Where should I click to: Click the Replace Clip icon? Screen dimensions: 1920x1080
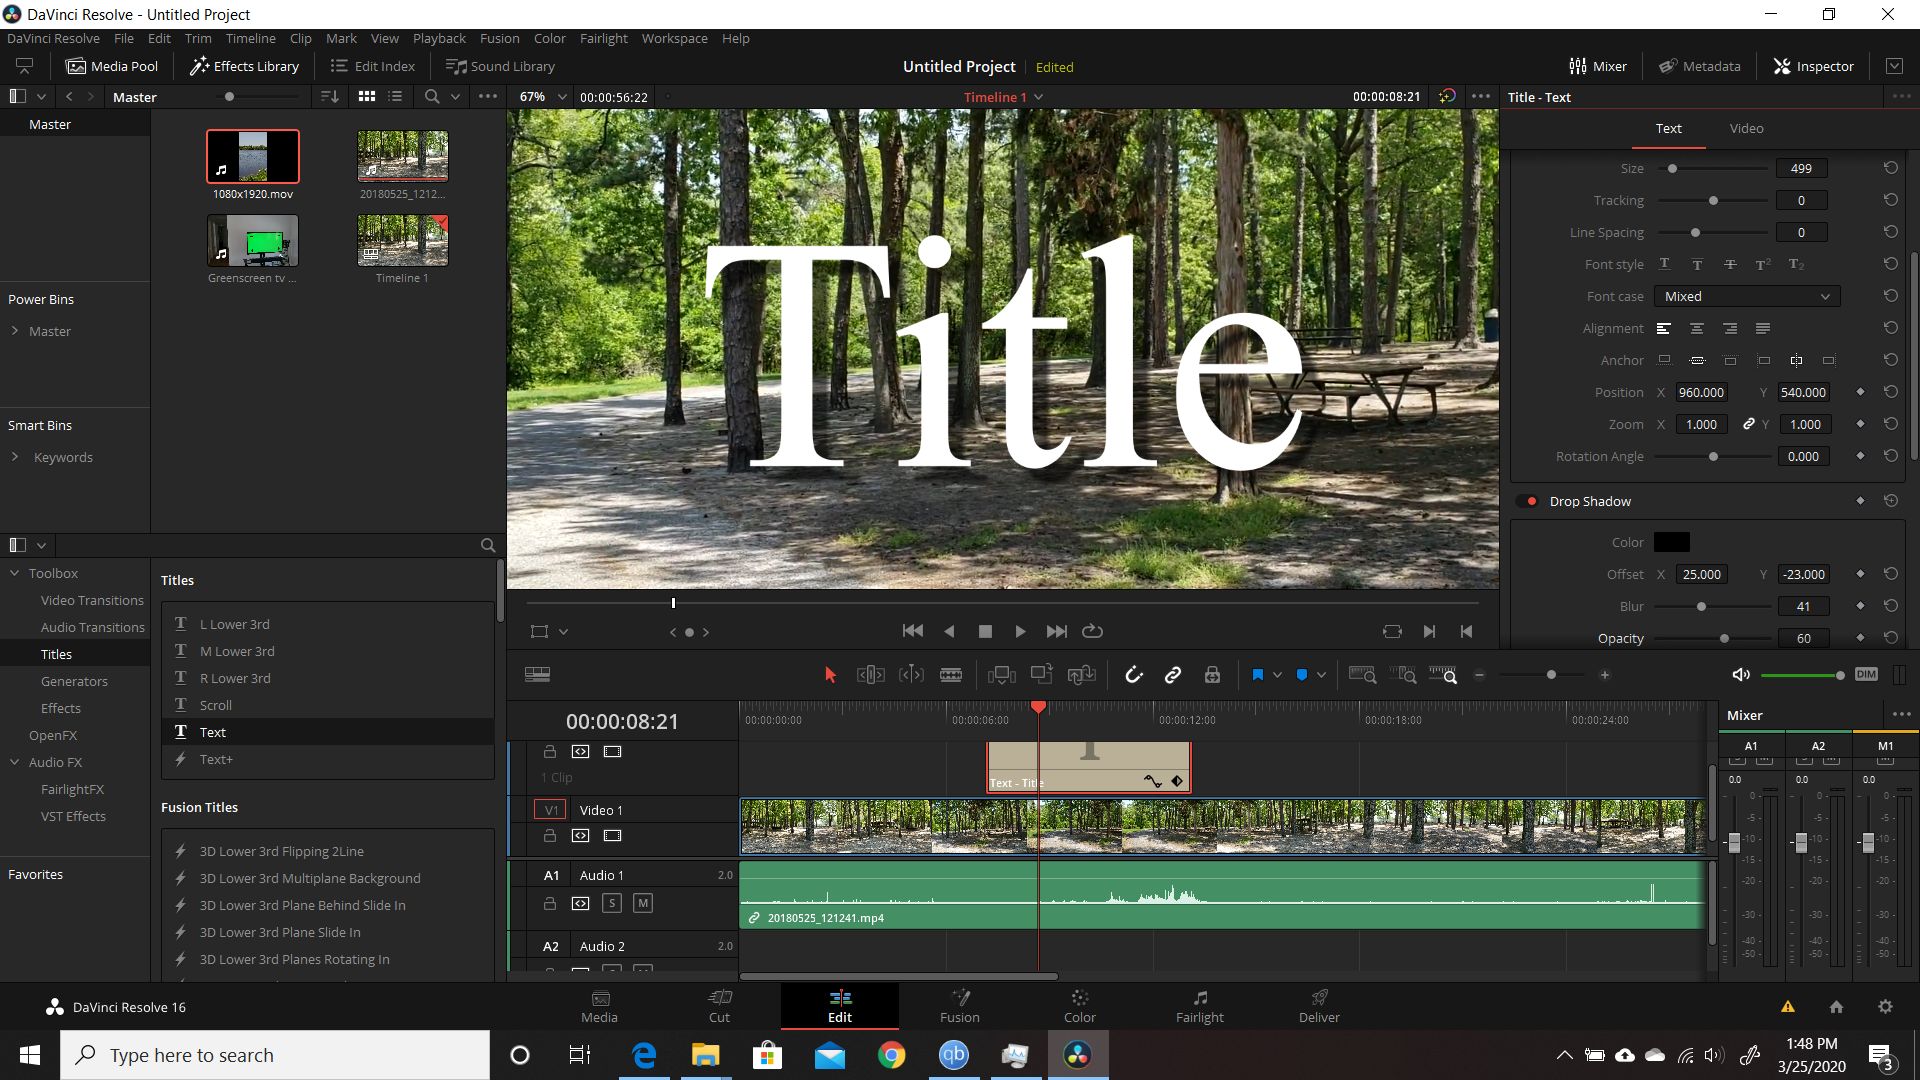pyautogui.click(x=1081, y=675)
